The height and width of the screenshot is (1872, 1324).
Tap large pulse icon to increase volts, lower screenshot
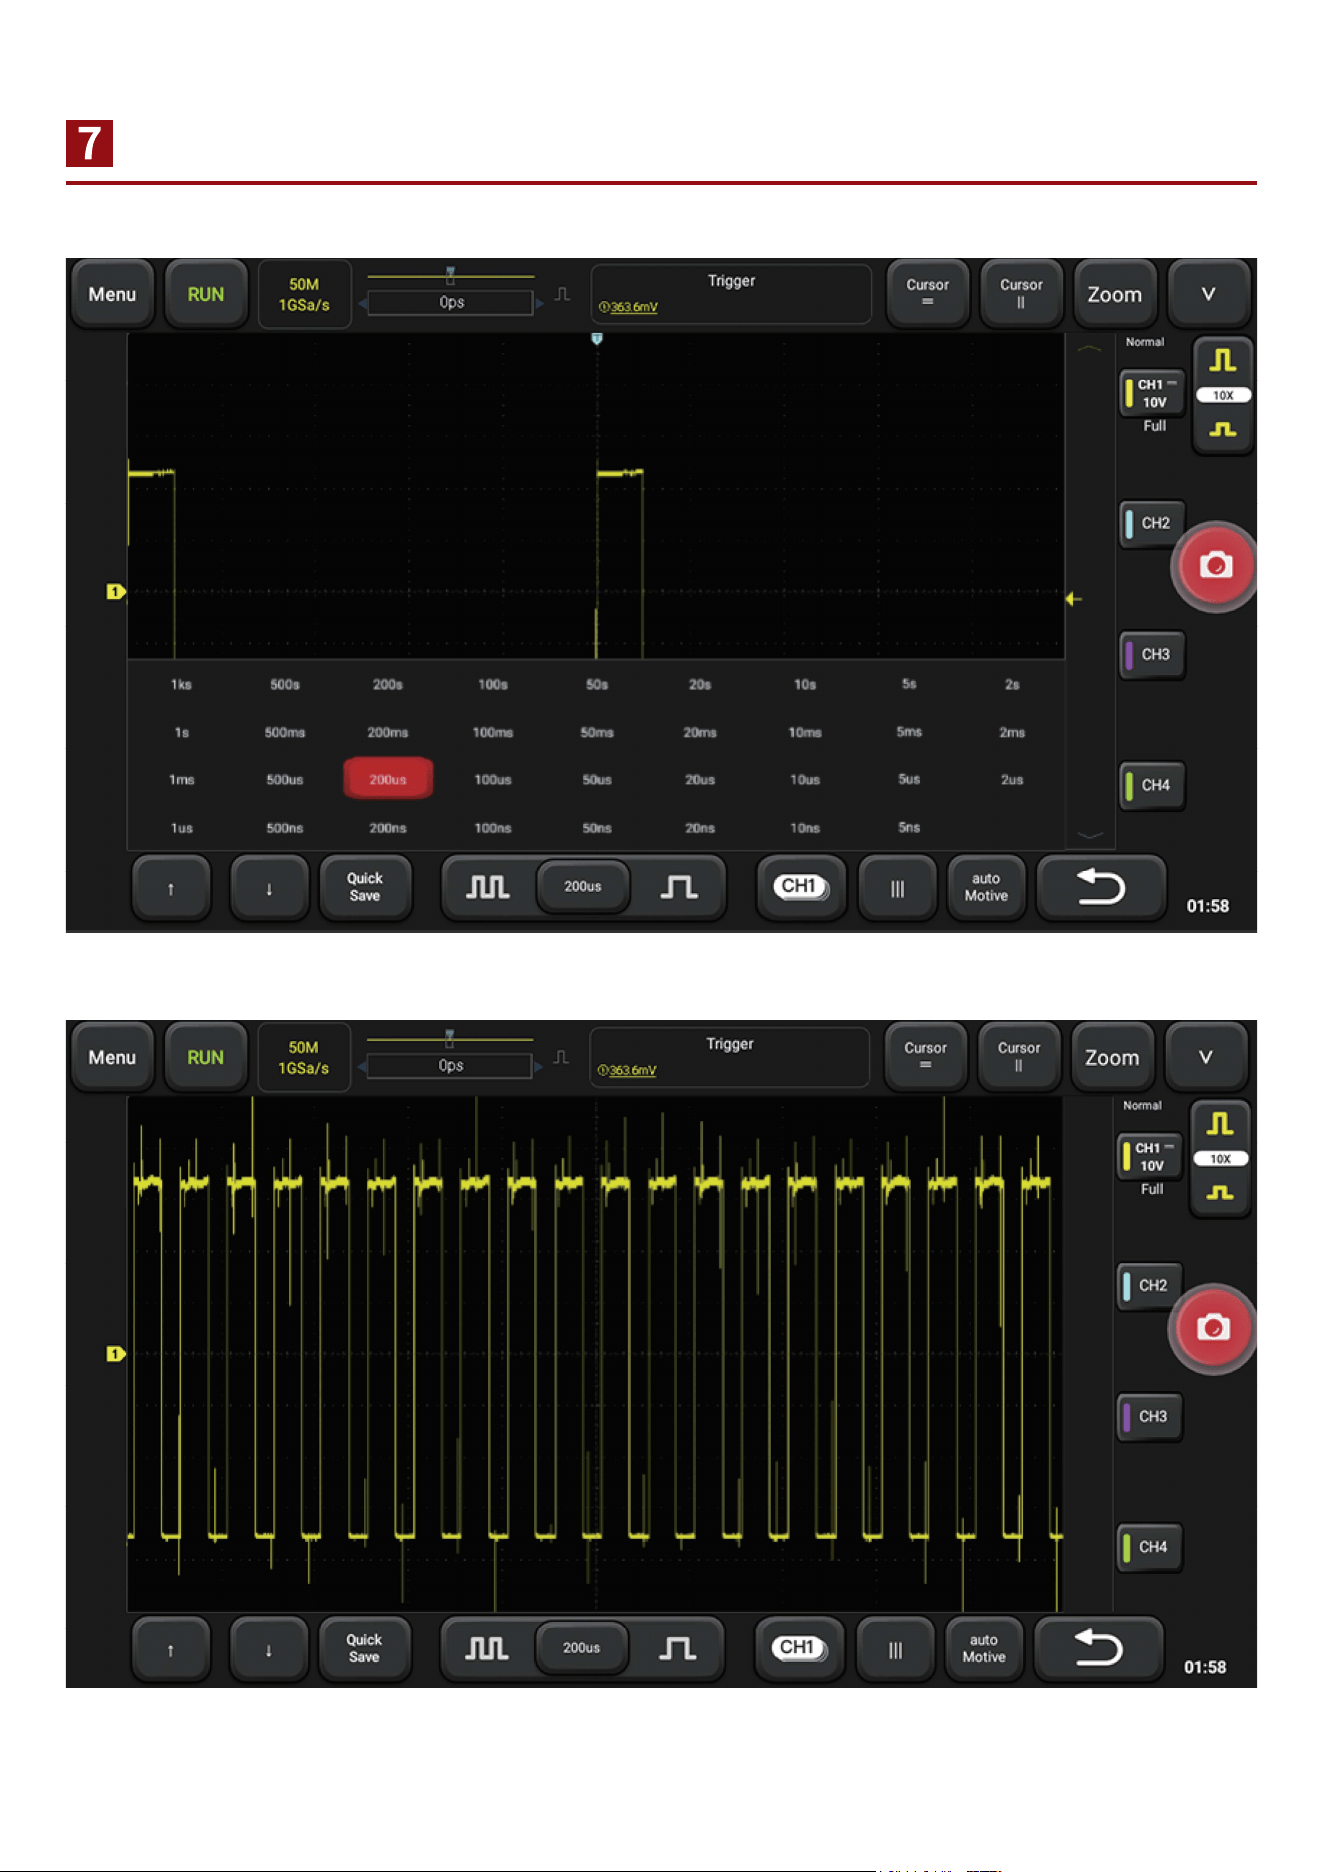[x=1220, y=1124]
